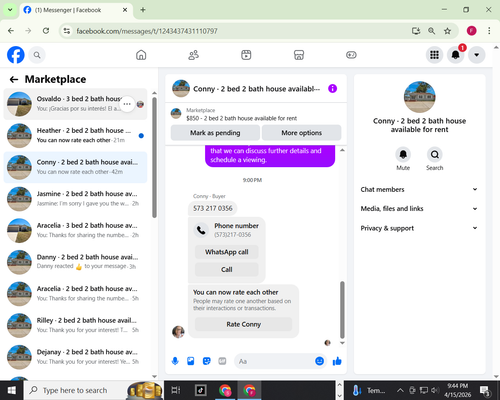Open Rilley conversation in the list
The width and height of the screenshot is (500, 400).
tap(75, 325)
